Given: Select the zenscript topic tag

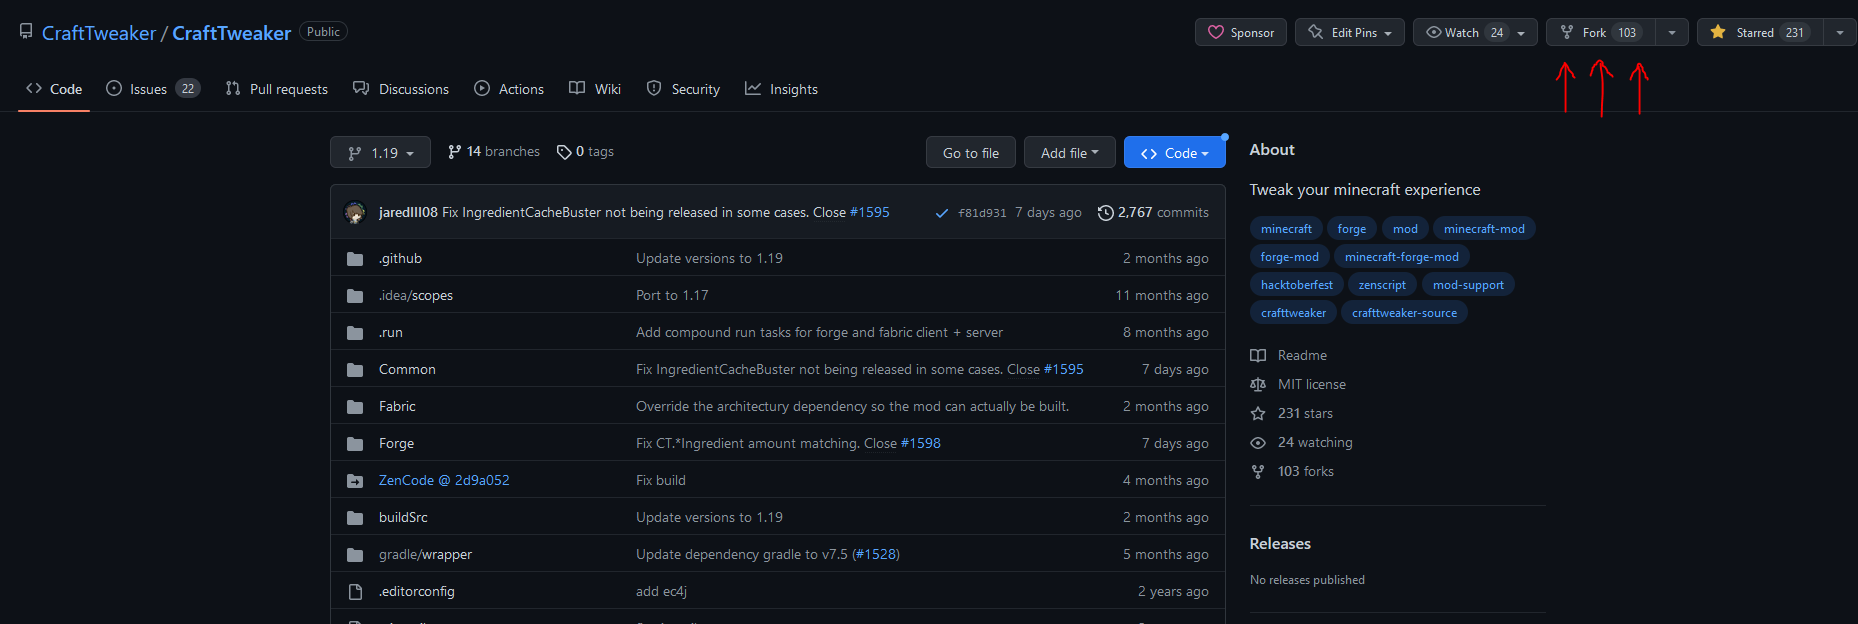Looking at the screenshot, I should point(1382,285).
